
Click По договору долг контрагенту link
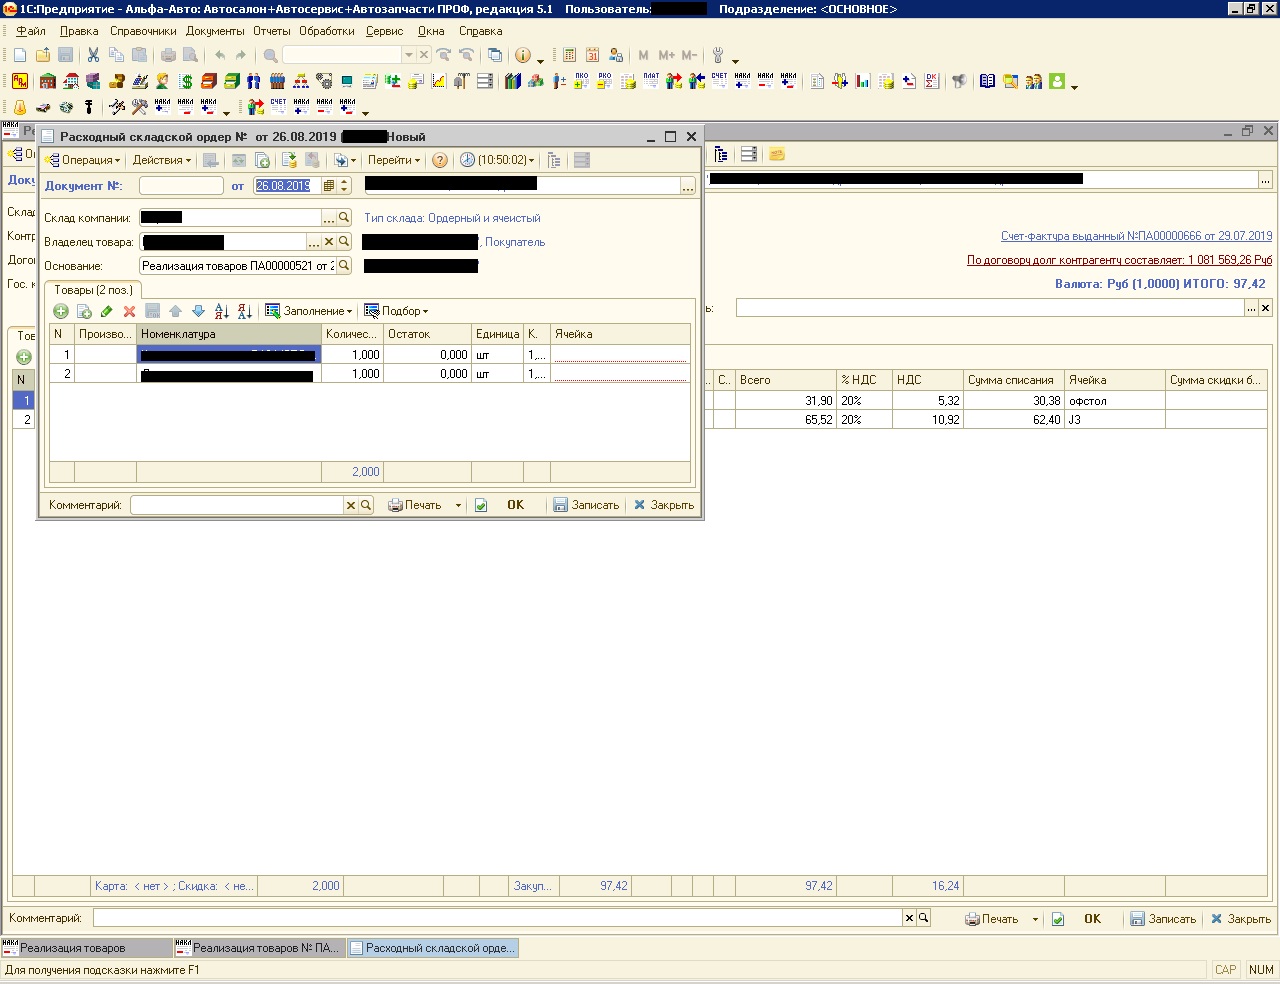click(x=1119, y=260)
